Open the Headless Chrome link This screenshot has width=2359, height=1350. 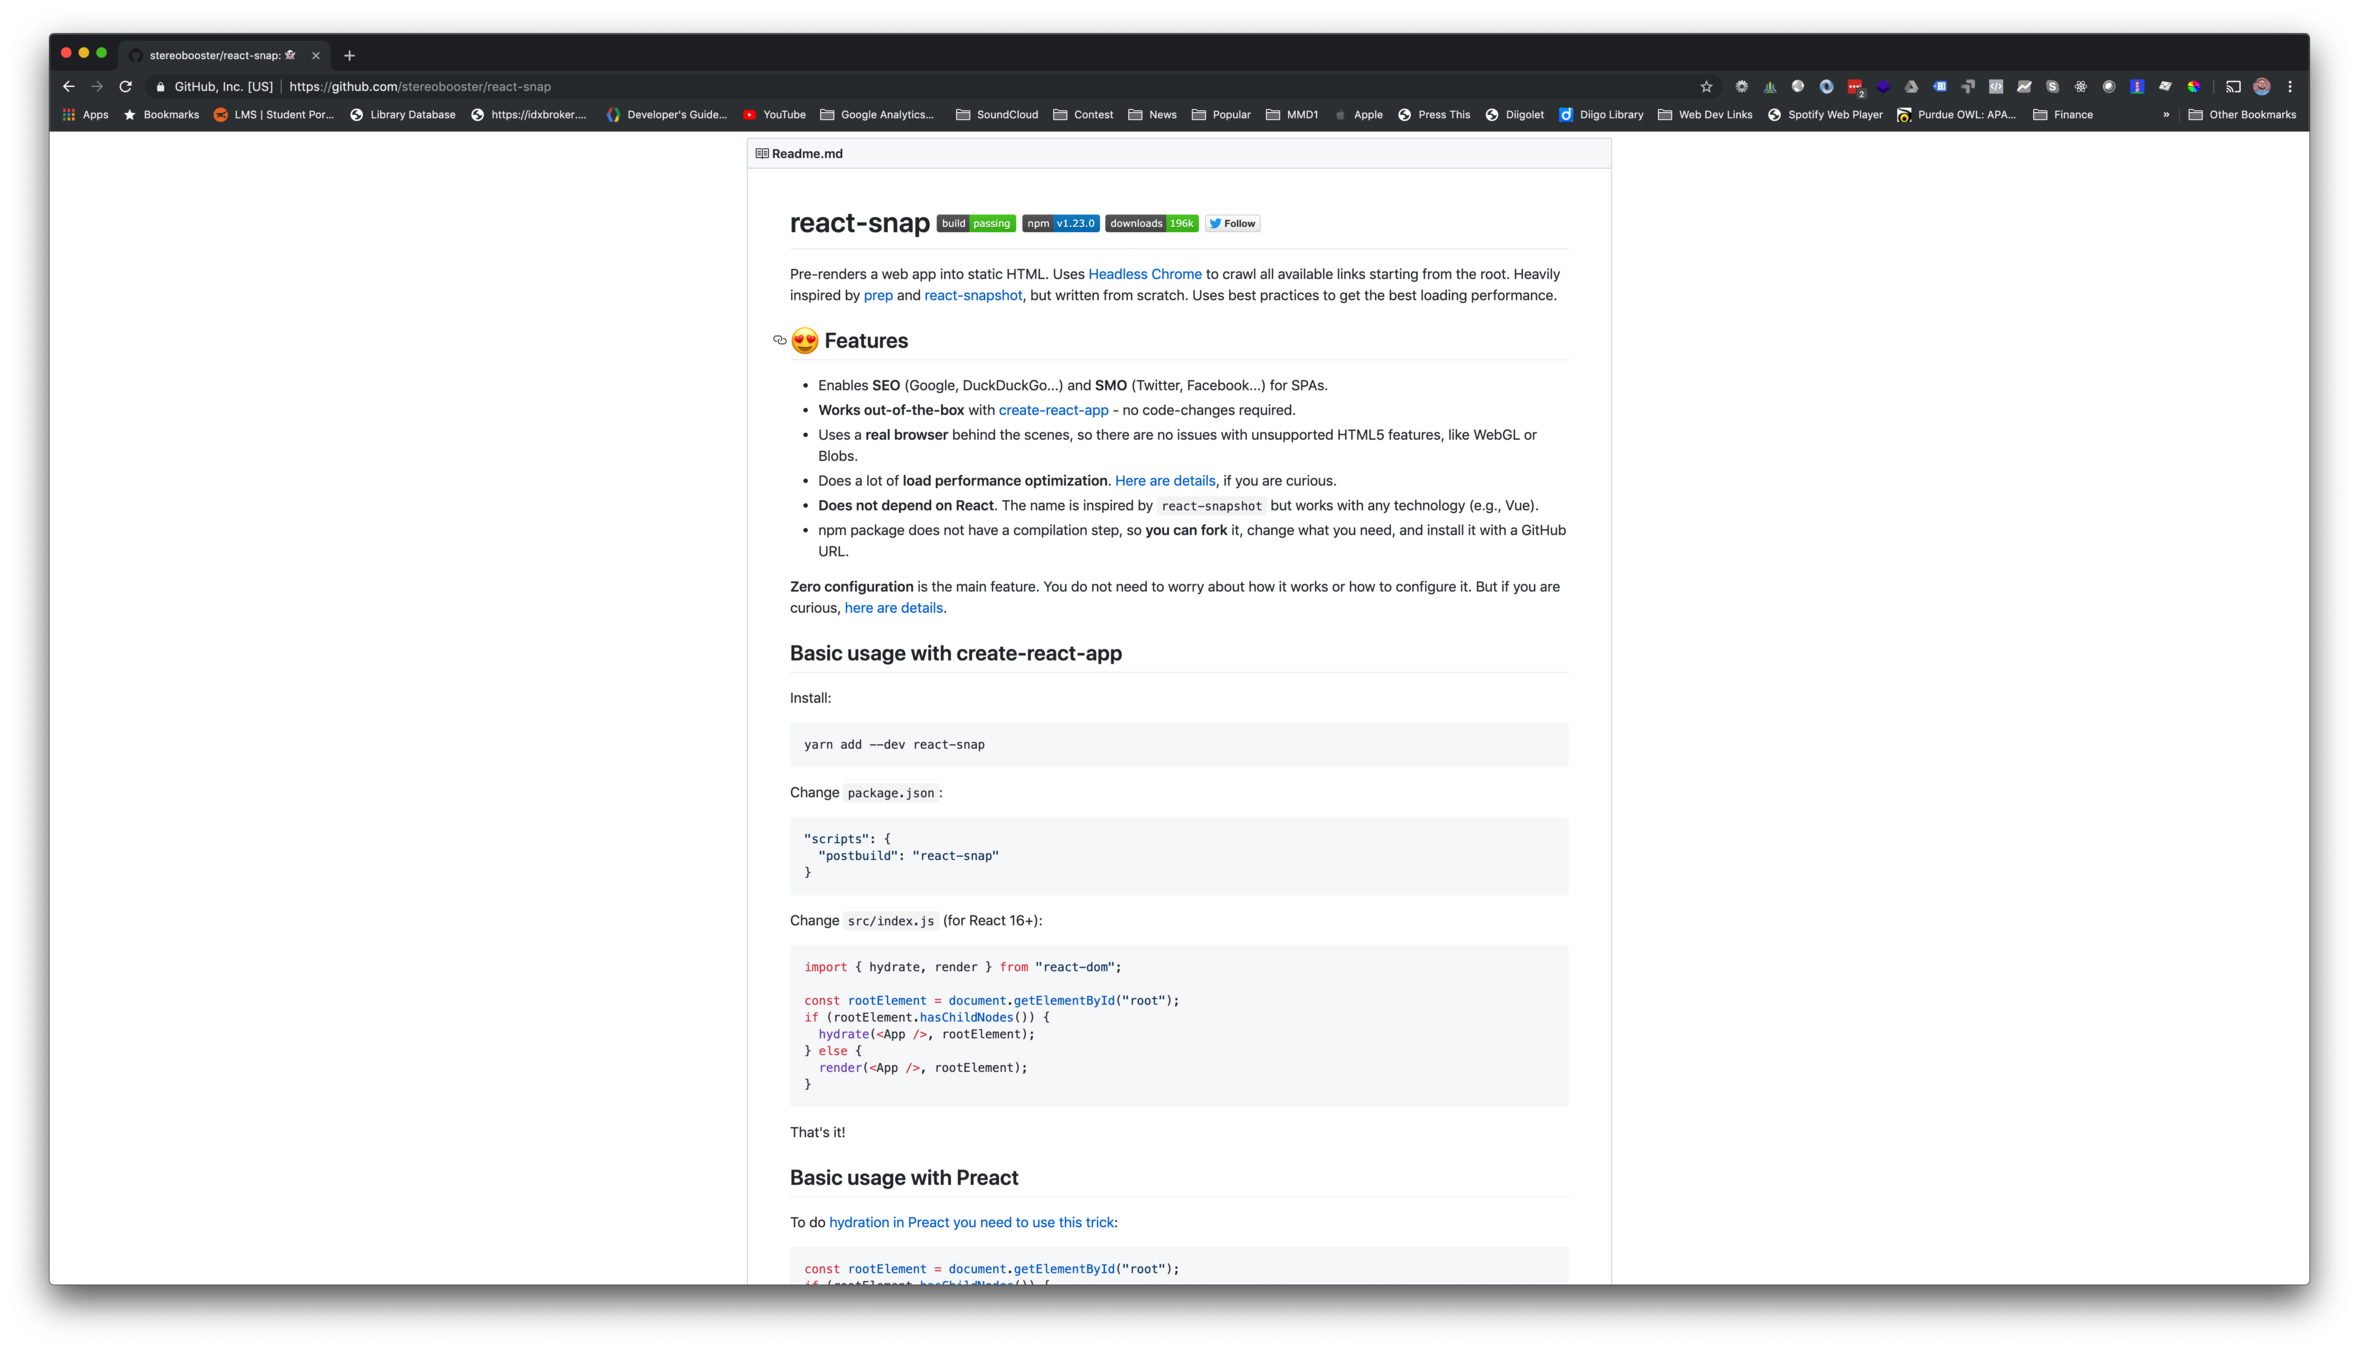point(1144,274)
